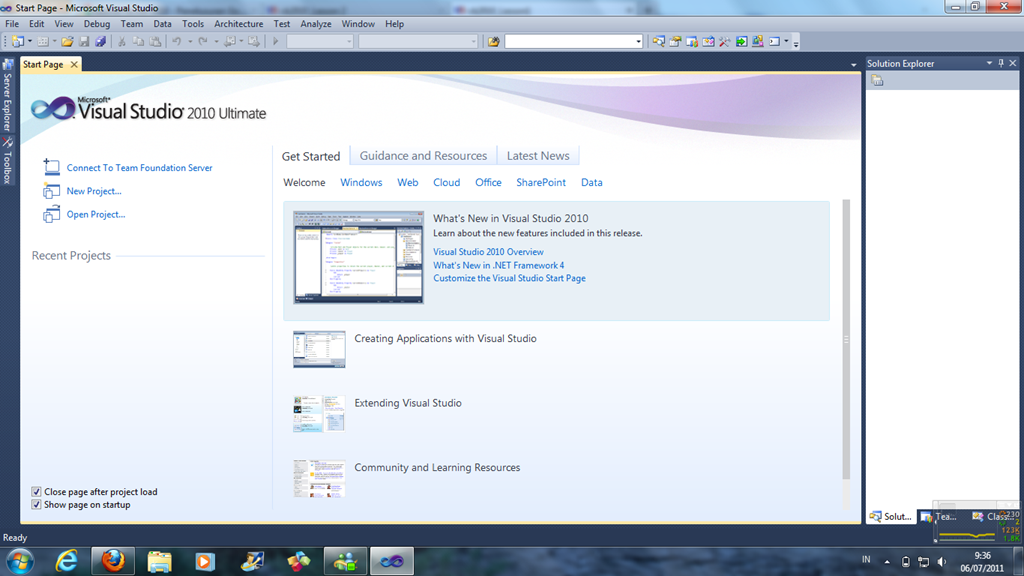Toggle Close page after project load checkbox
1024x576 pixels.
click(x=37, y=492)
